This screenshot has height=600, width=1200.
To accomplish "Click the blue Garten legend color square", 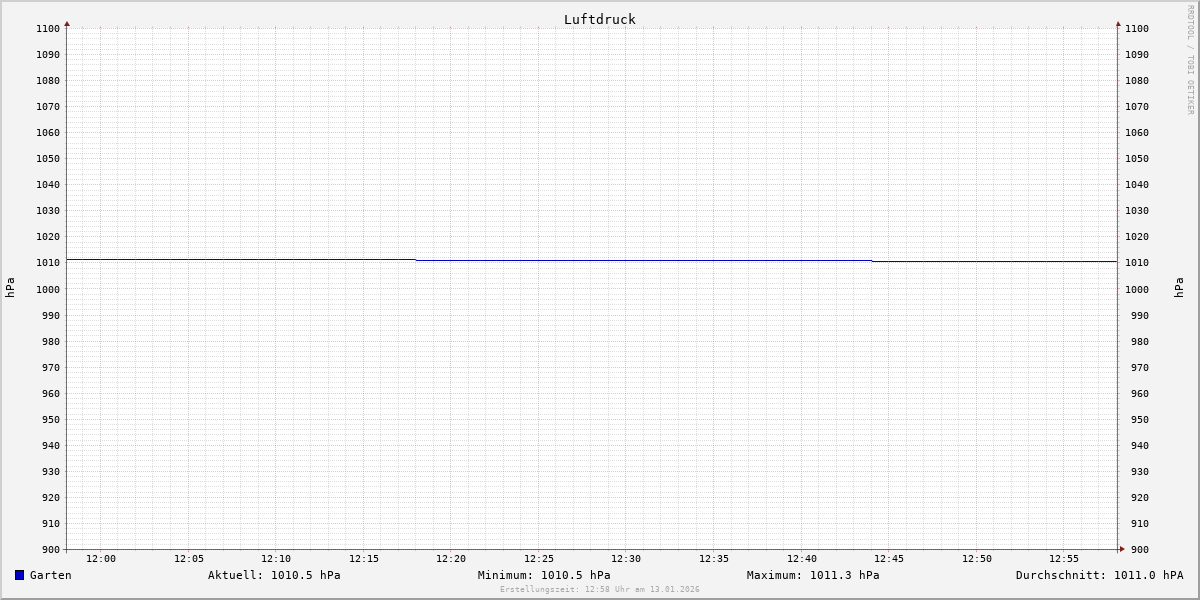I will click(19, 575).
